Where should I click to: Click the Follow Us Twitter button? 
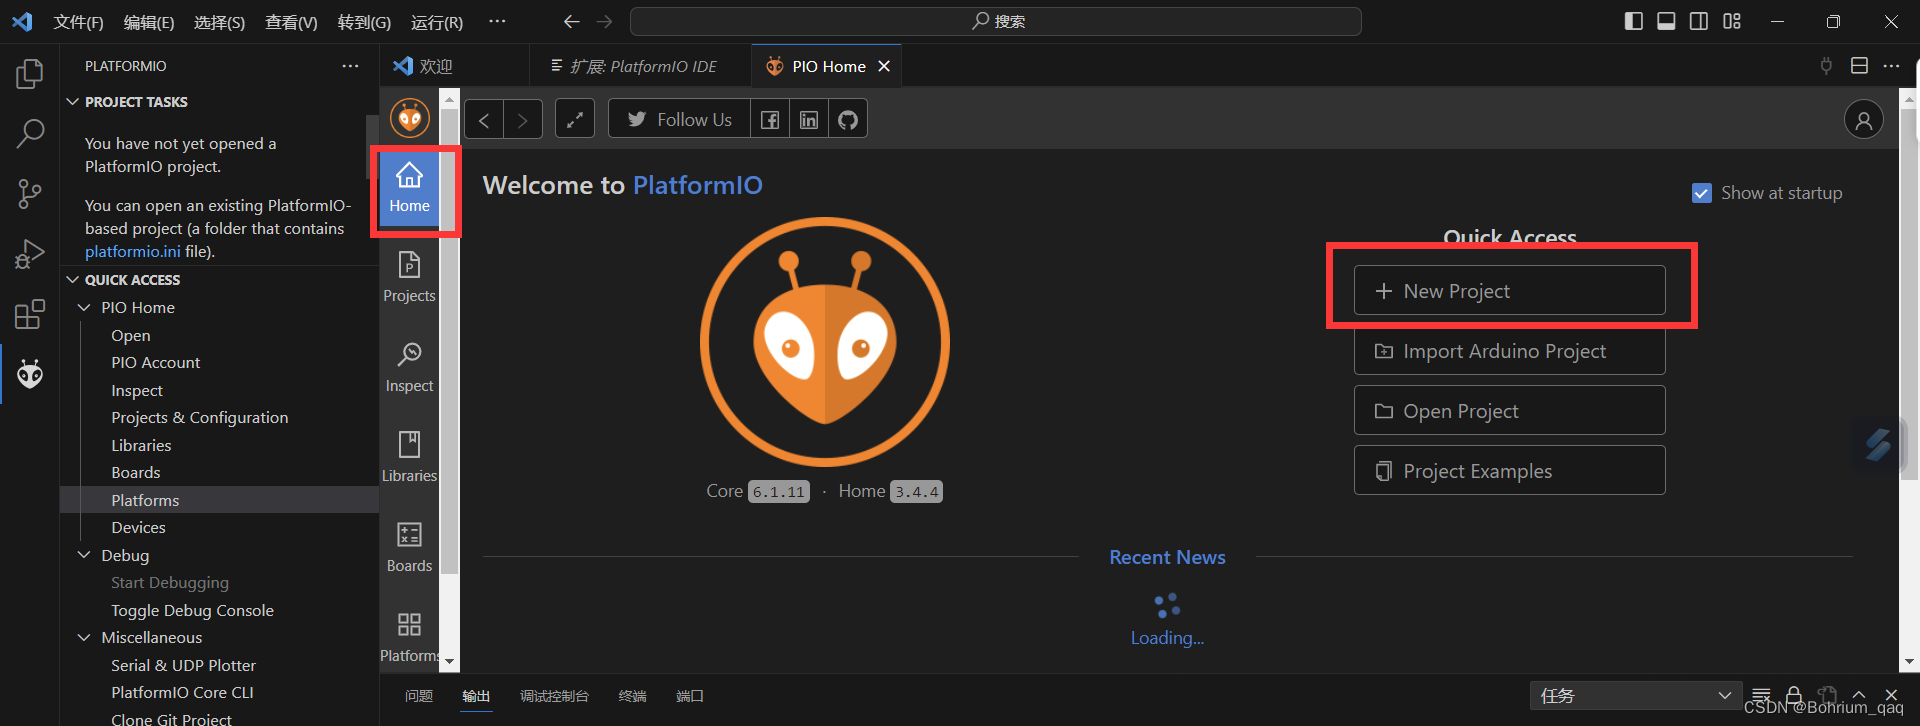pos(679,120)
